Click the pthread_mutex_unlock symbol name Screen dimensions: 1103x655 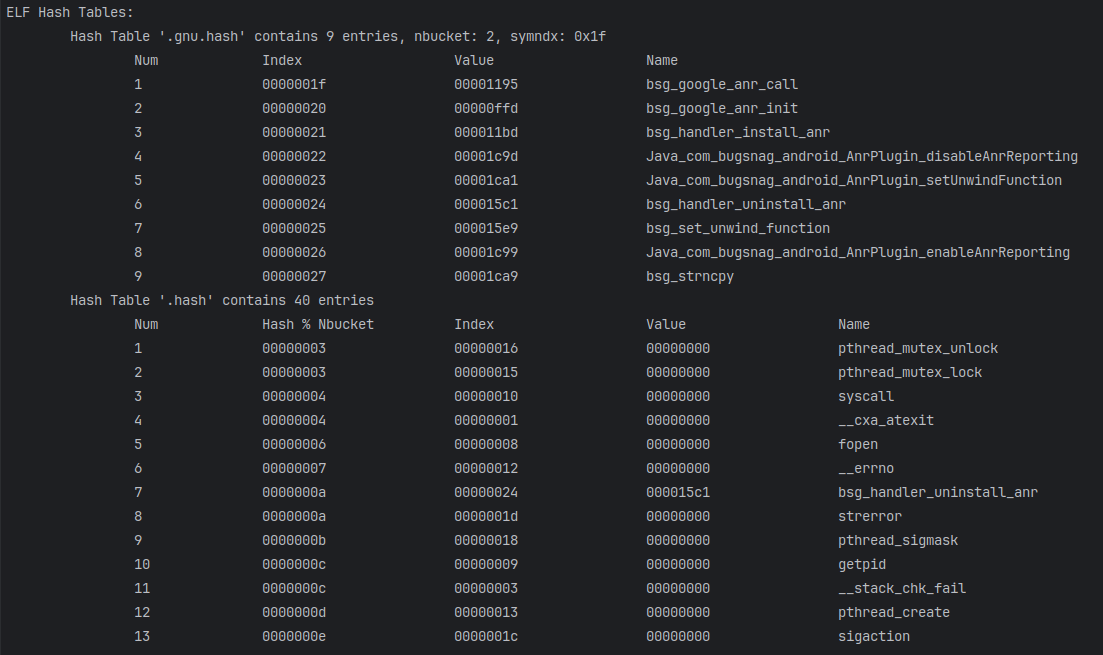coord(918,348)
